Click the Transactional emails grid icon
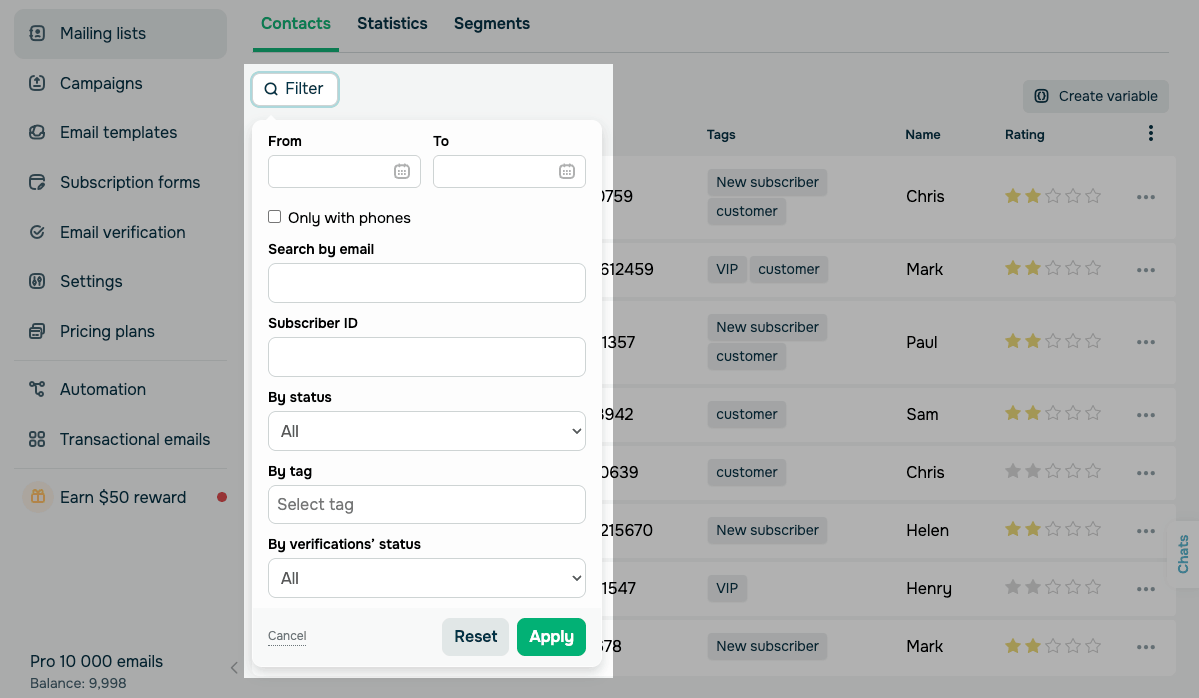The height and width of the screenshot is (698, 1199). pyautogui.click(x=37, y=439)
